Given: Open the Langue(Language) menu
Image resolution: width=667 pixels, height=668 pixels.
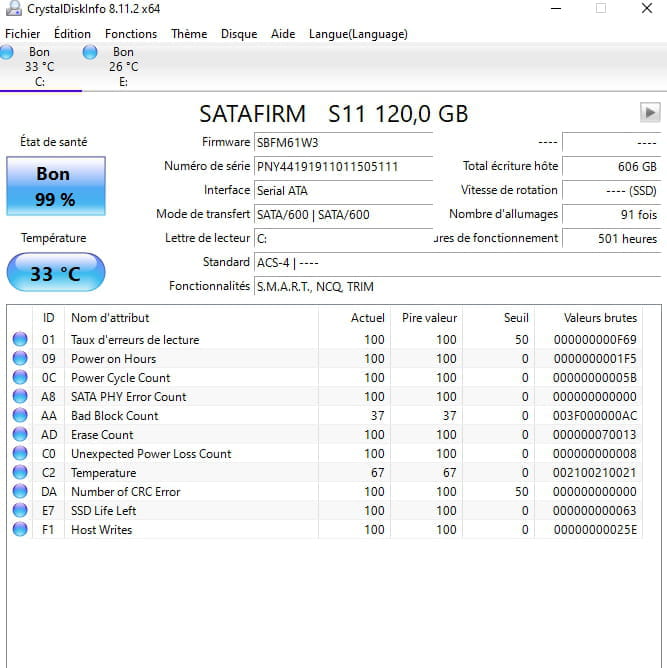Looking at the screenshot, I should [x=358, y=34].
